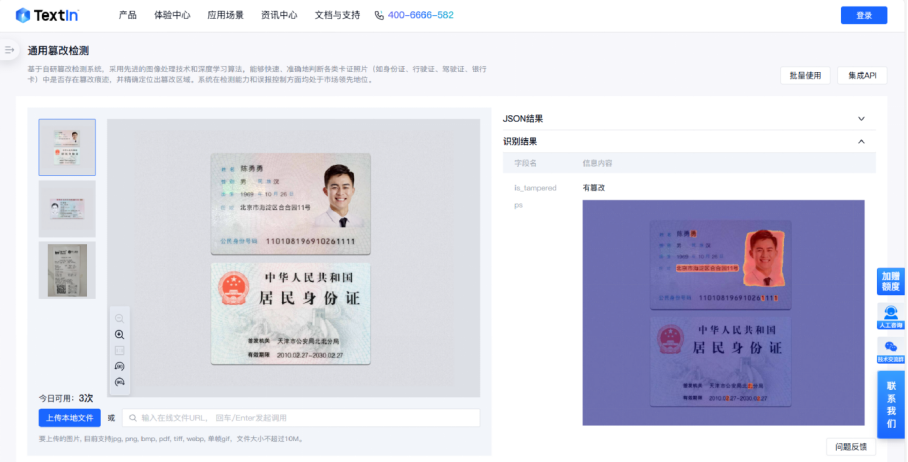908x462 pixels.
Task: Open the sidebar menu toggle icon
Action: tap(9, 50)
